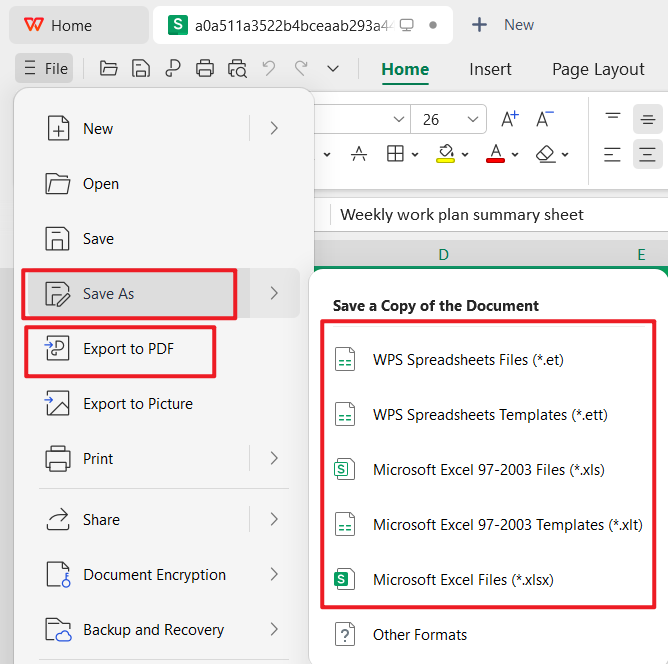668x664 pixels.
Task: Click the Redo toolbar icon
Action: point(301,68)
